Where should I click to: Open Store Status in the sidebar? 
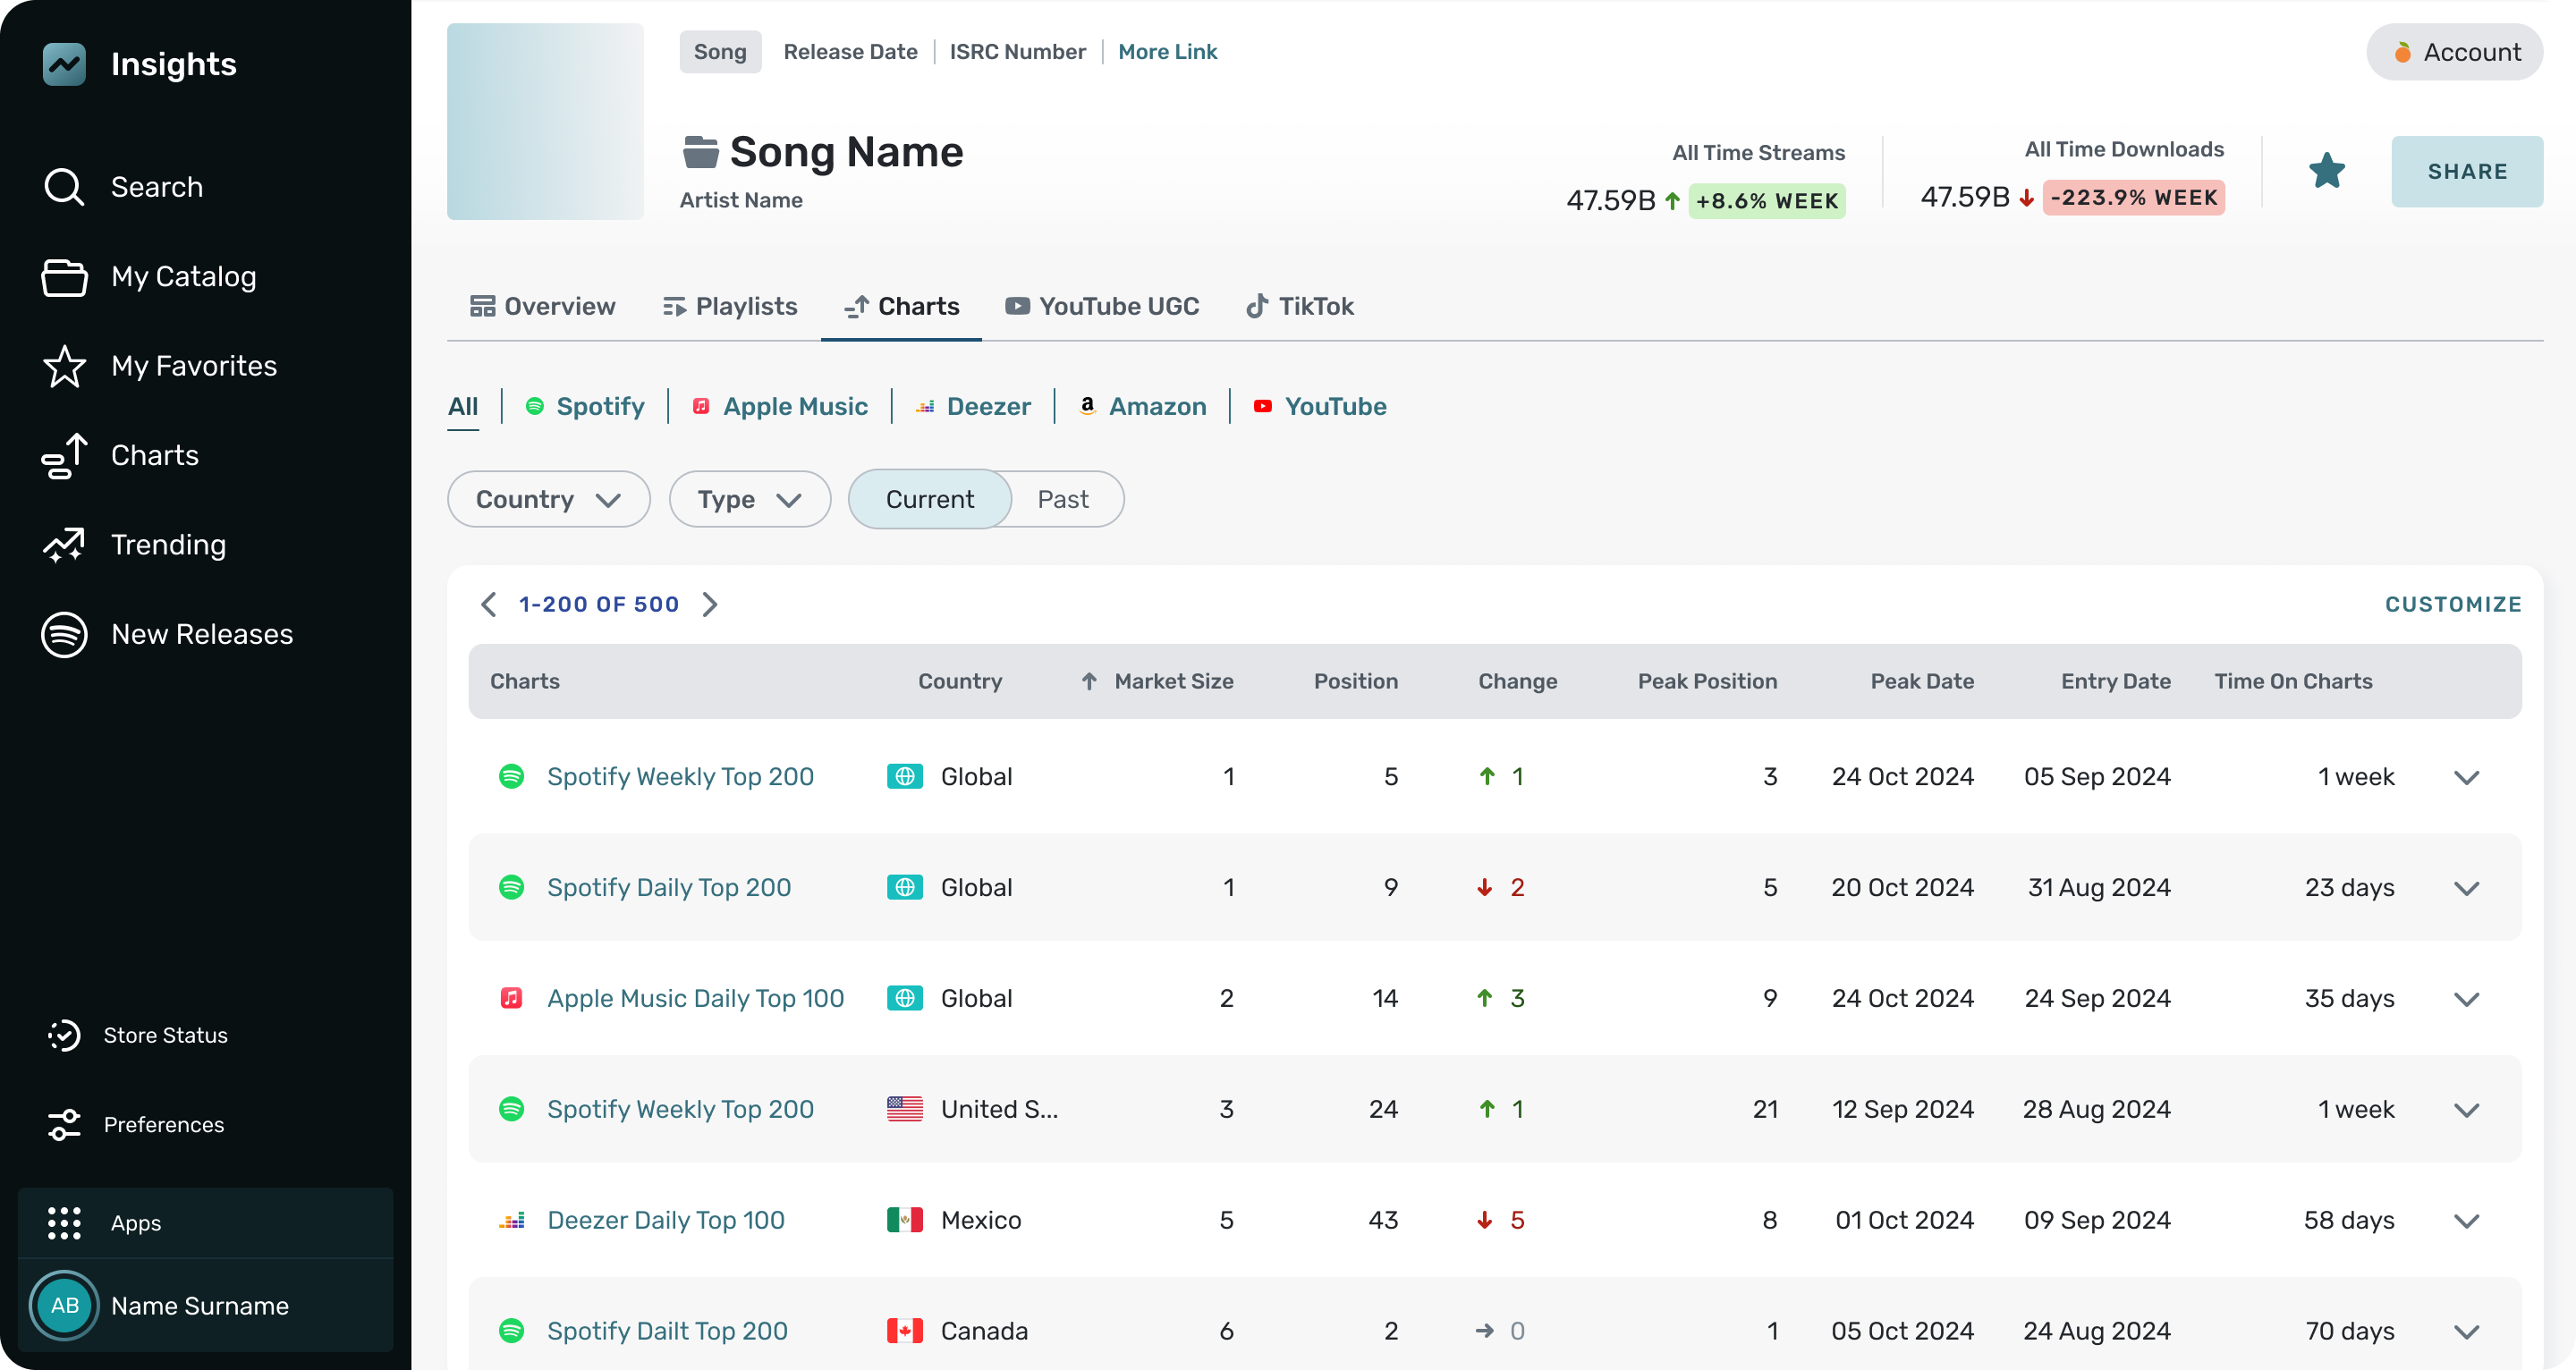165,1035
